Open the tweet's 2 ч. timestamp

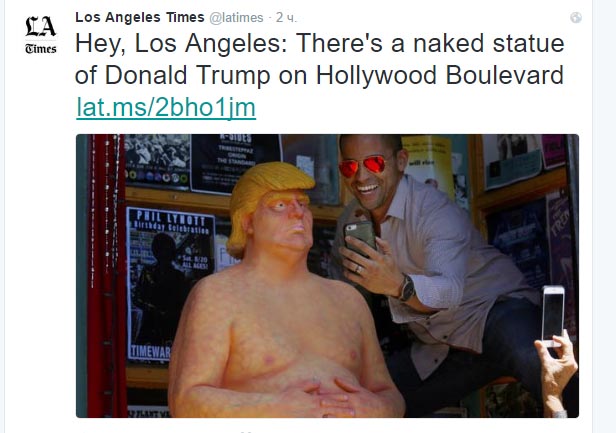coord(286,18)
